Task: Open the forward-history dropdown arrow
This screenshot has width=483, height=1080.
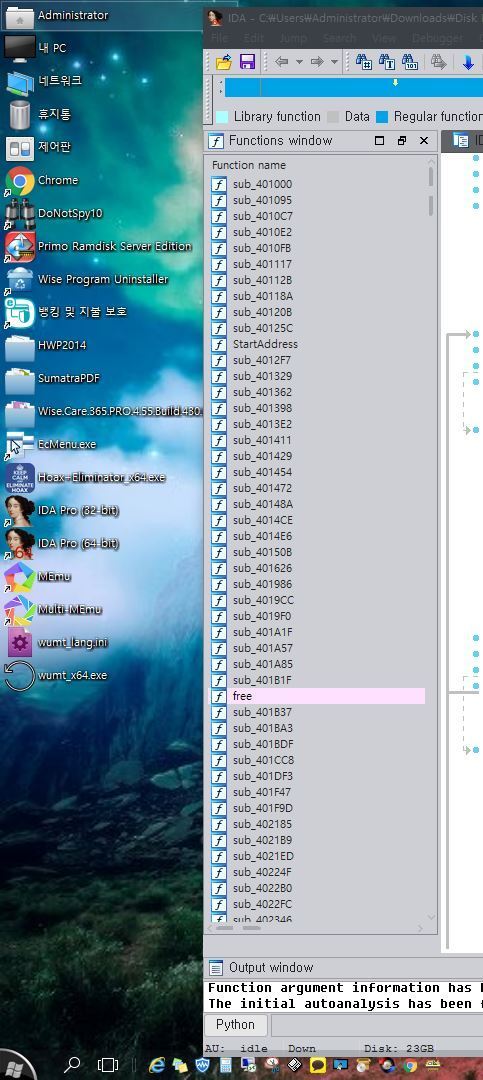Action: point(334,62)
